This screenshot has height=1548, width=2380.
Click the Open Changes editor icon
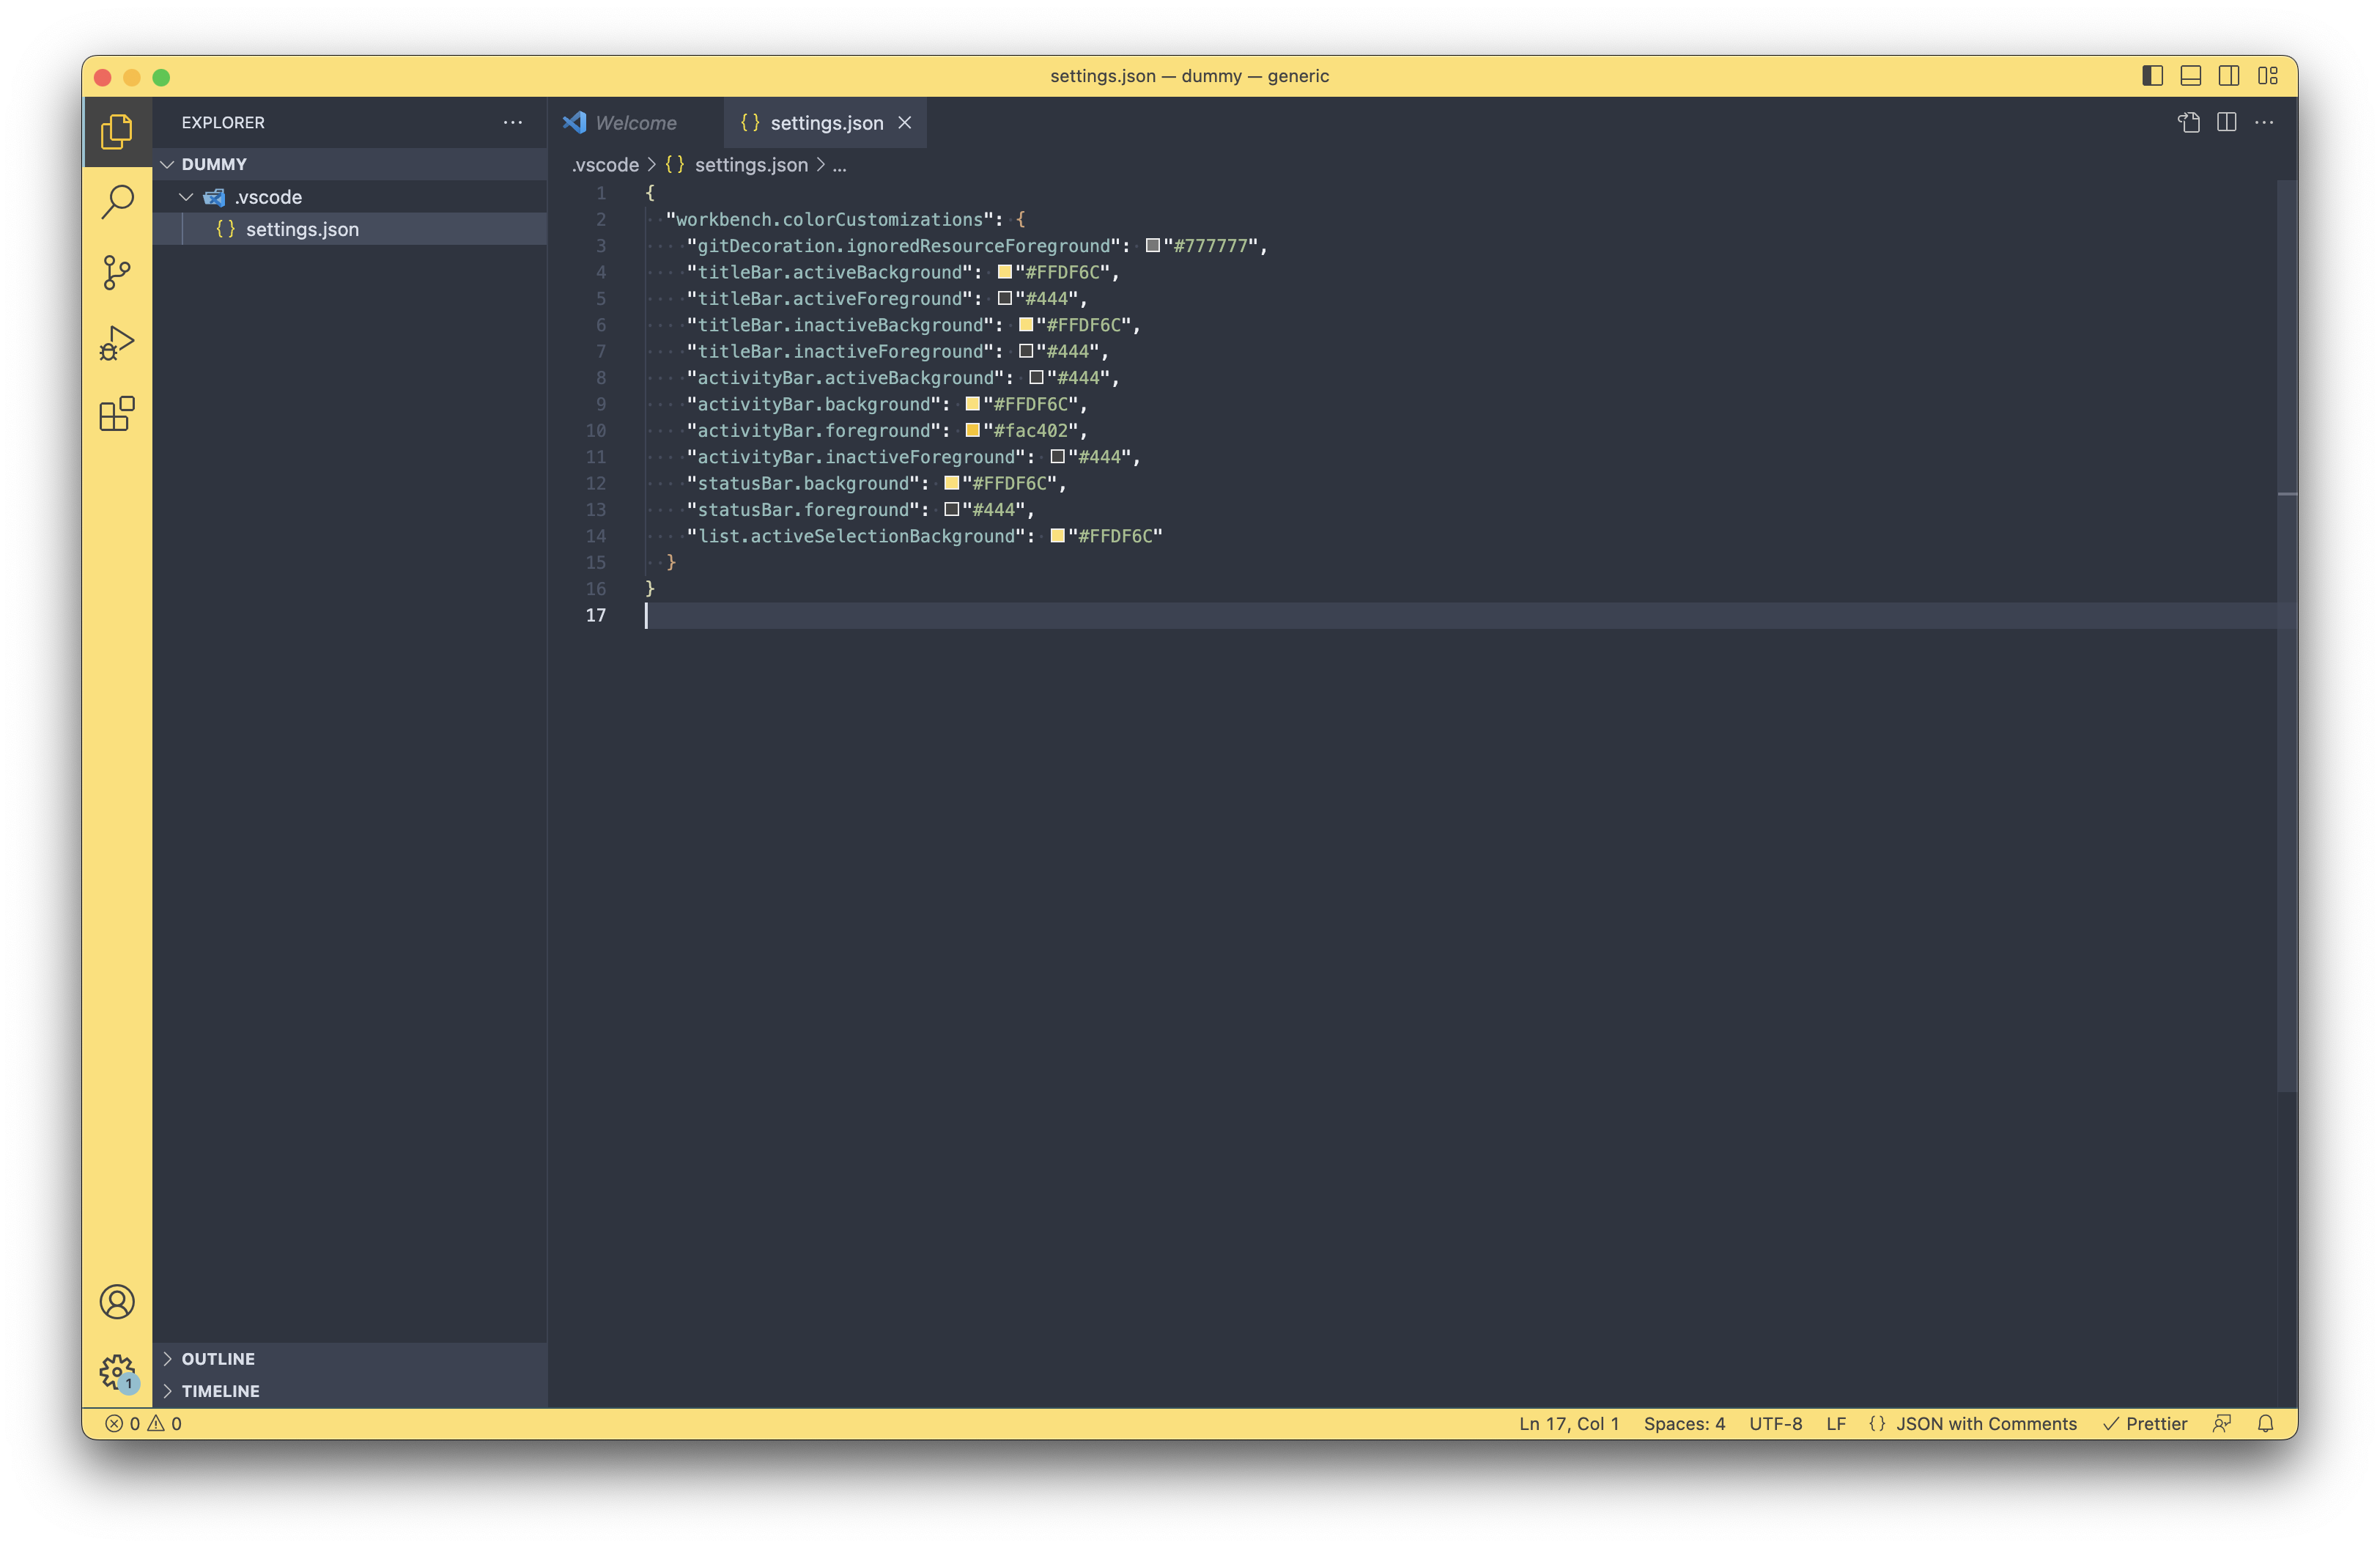tap(2189, 122)
